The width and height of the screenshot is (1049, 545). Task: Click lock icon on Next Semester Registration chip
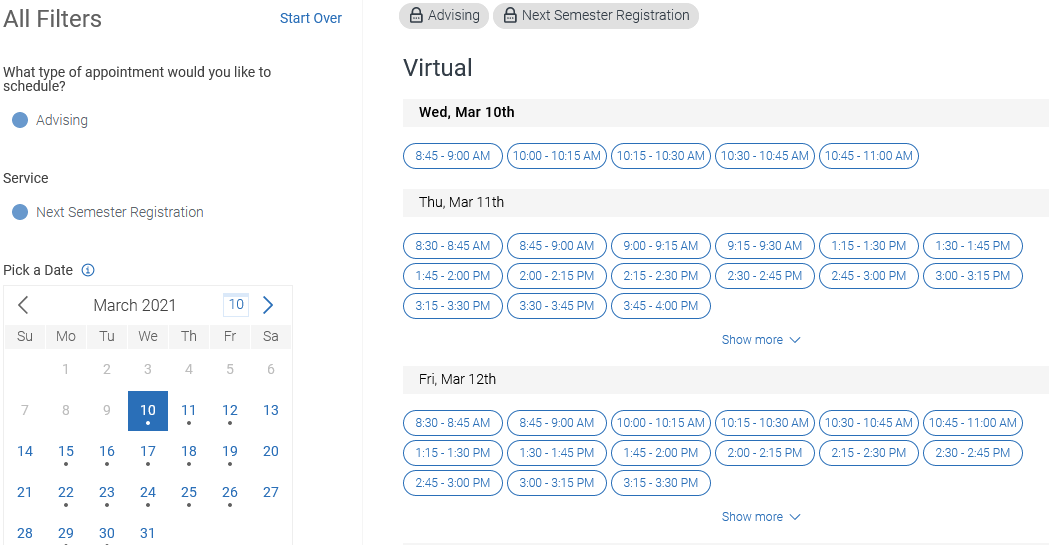[510, 16]
